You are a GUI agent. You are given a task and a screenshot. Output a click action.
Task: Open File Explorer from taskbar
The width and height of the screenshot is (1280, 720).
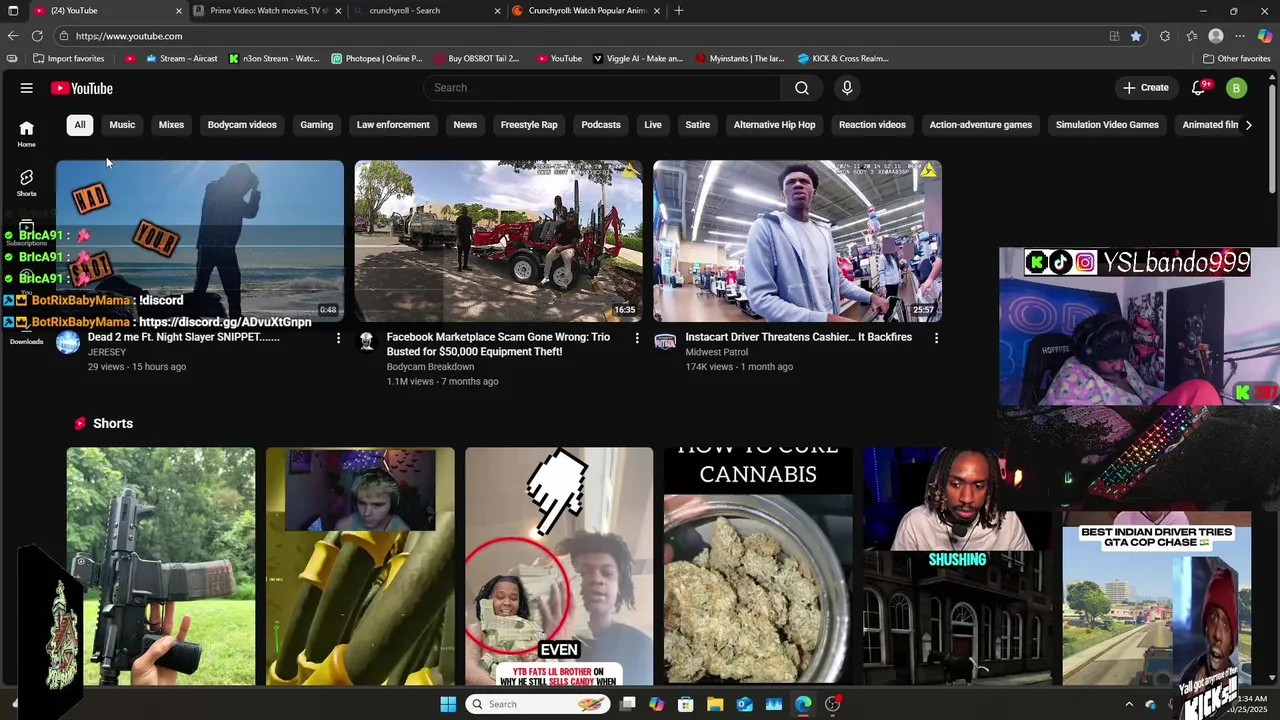click(x=715, y=704)
